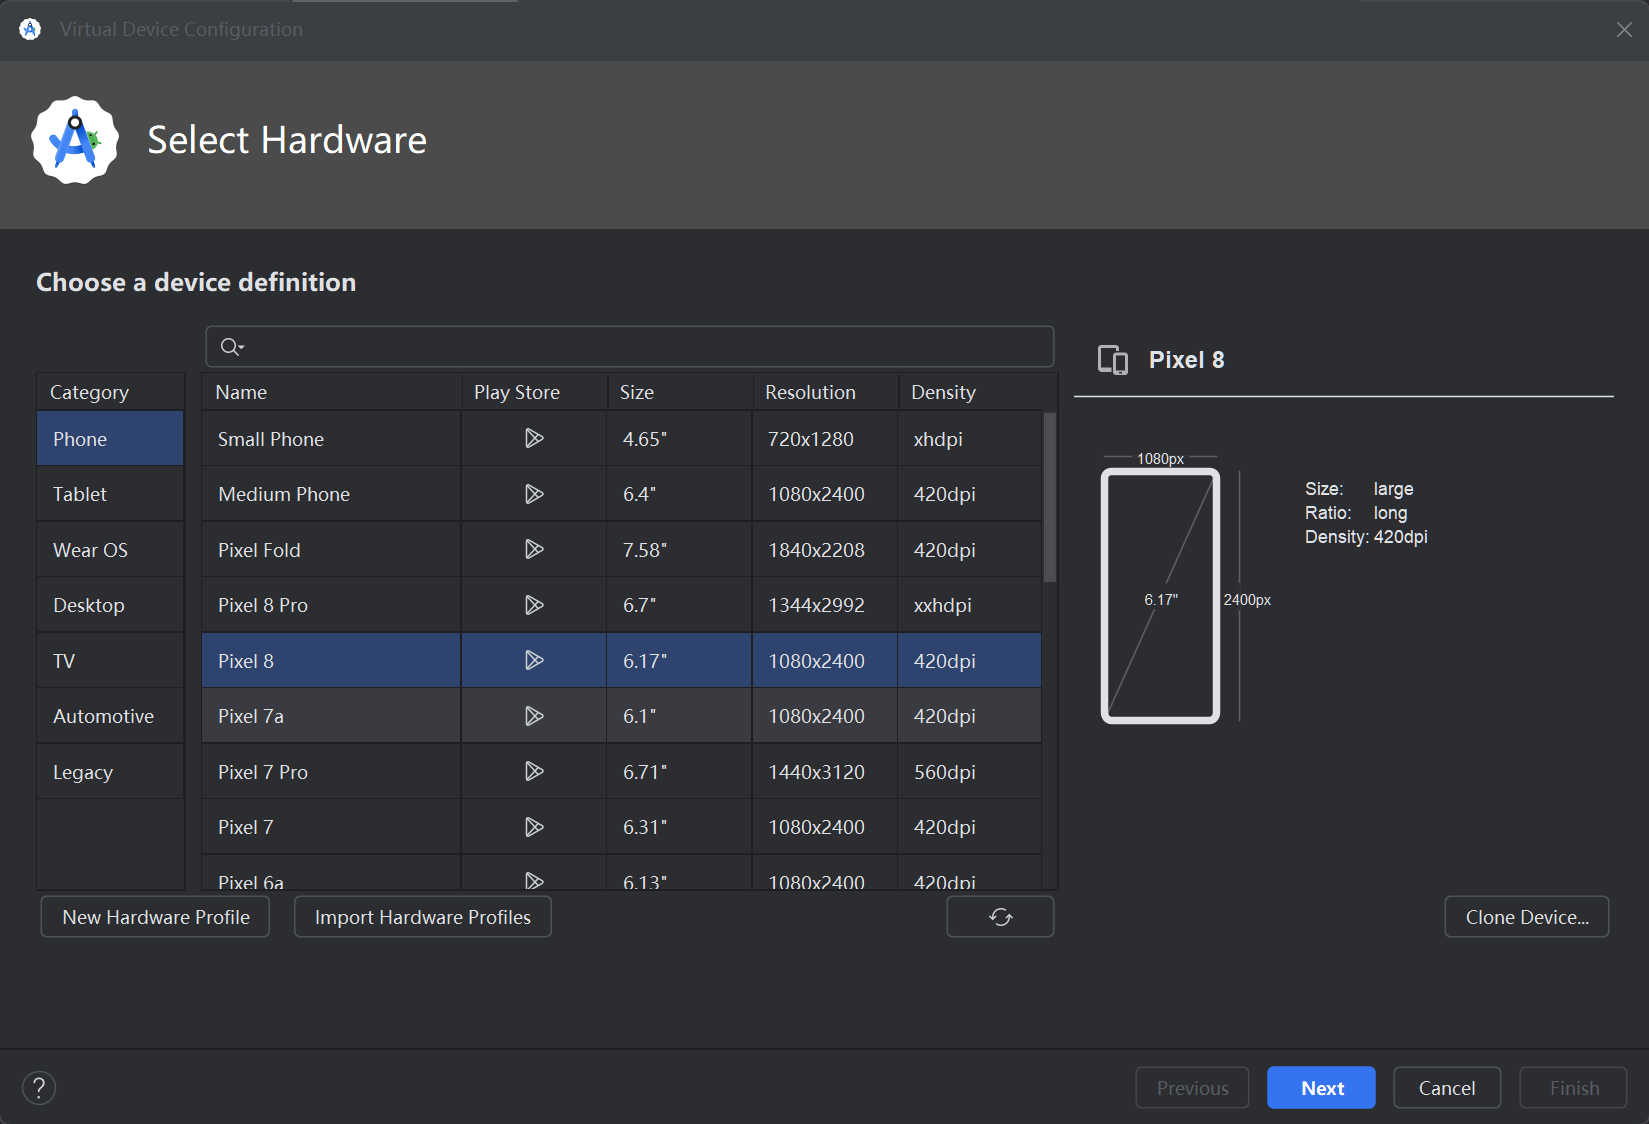This screenshot has height=1124, width=1649.
Task: Select the Wear OS category
Action: 110,550
